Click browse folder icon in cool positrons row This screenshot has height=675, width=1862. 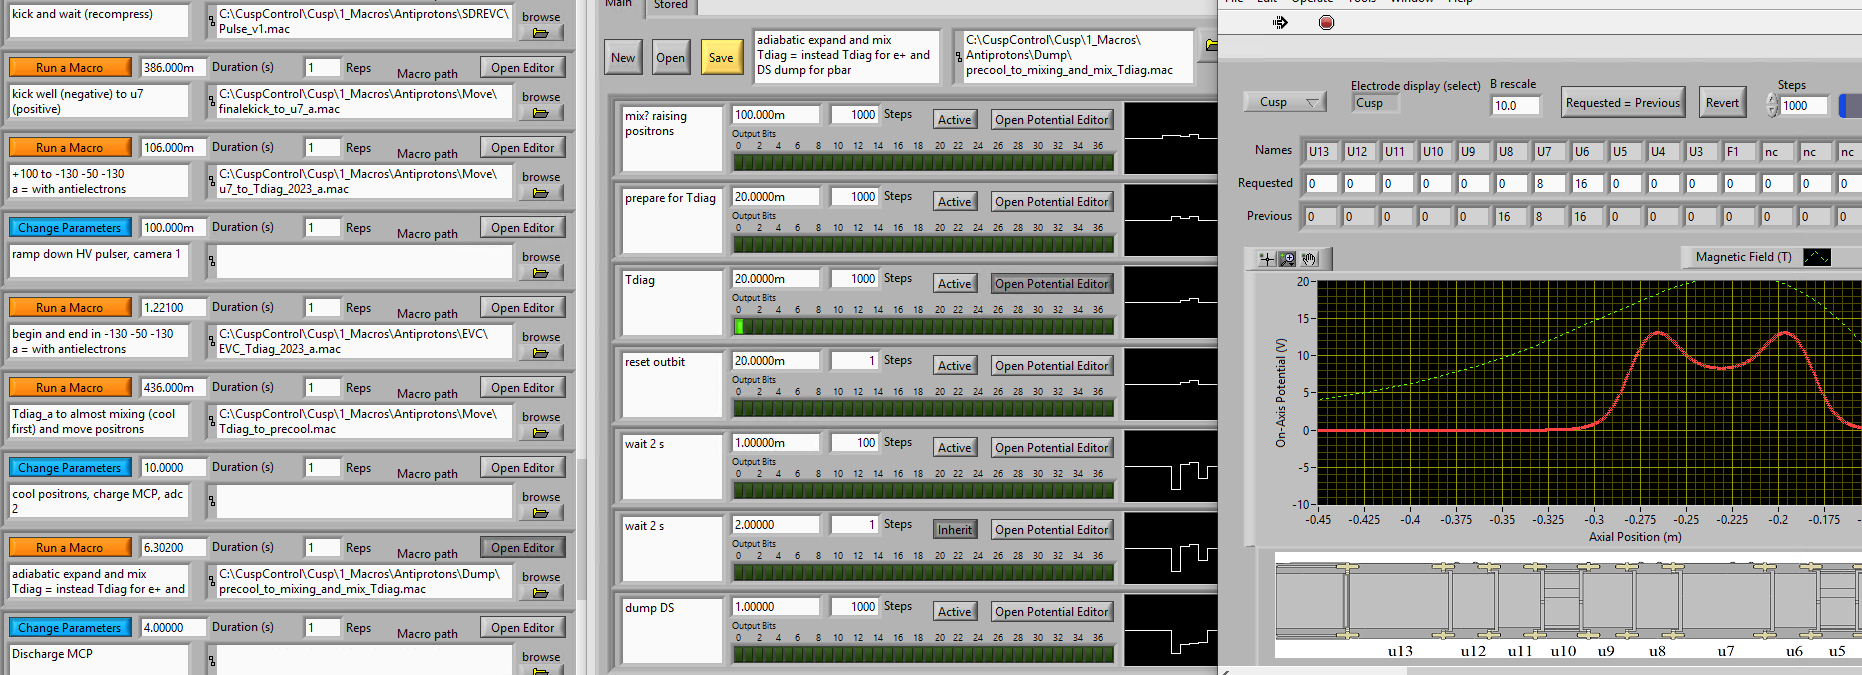click(x=541, y=513)
